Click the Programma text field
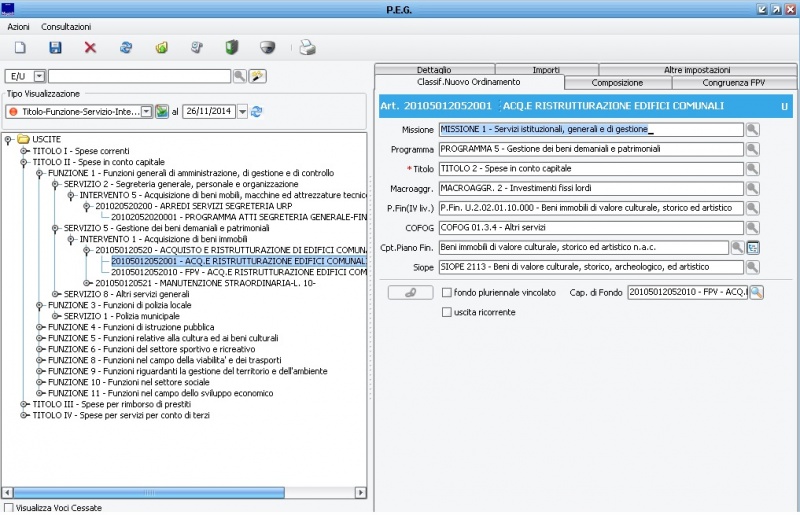 click(591, 149)
